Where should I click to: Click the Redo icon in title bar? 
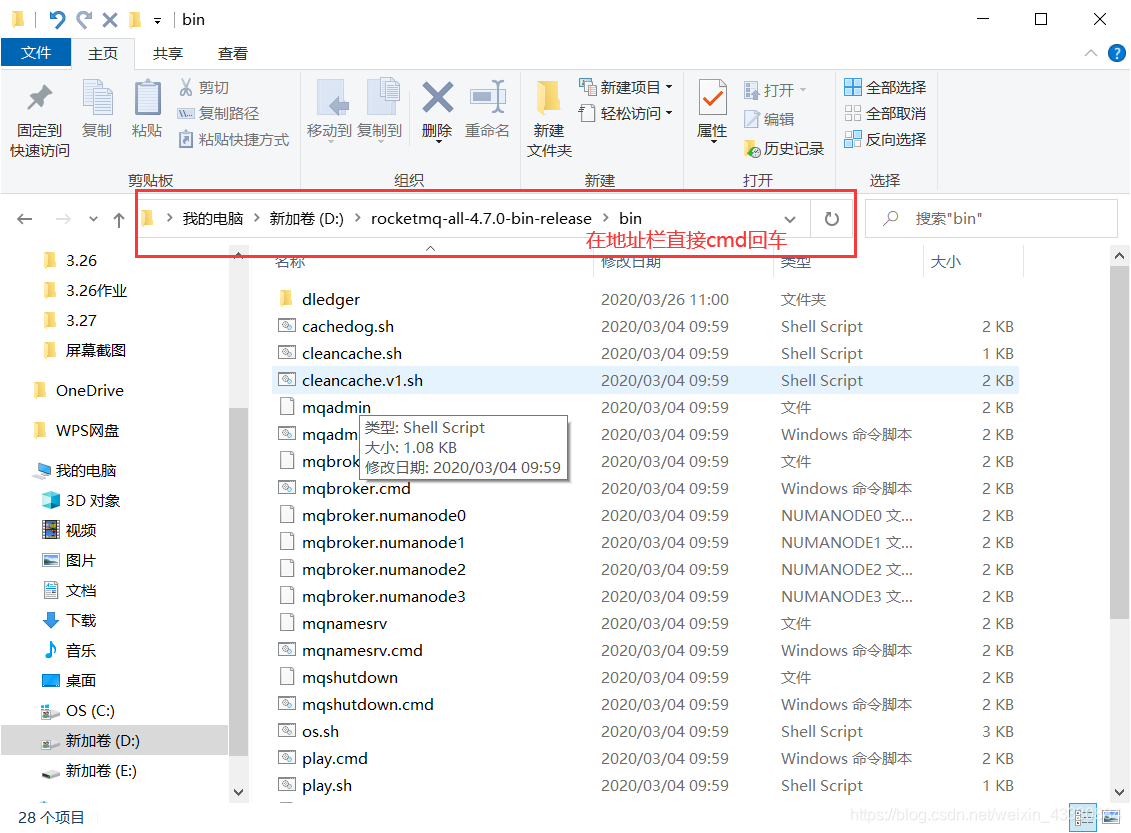84,19
